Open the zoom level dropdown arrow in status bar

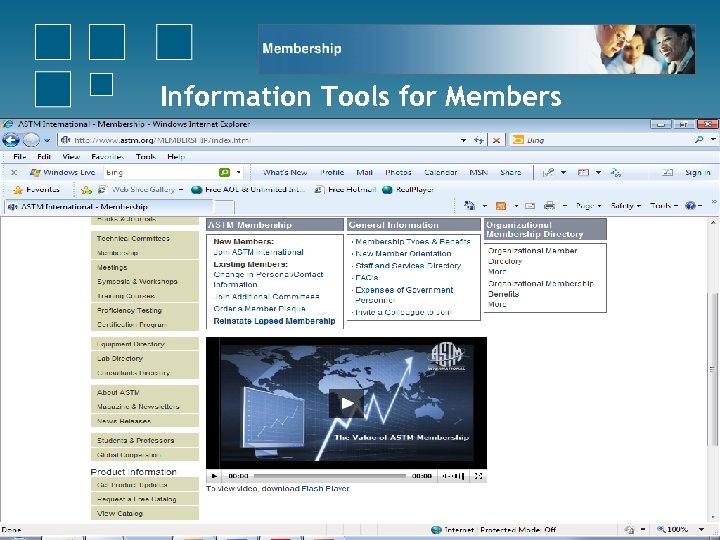coord(701,529)
